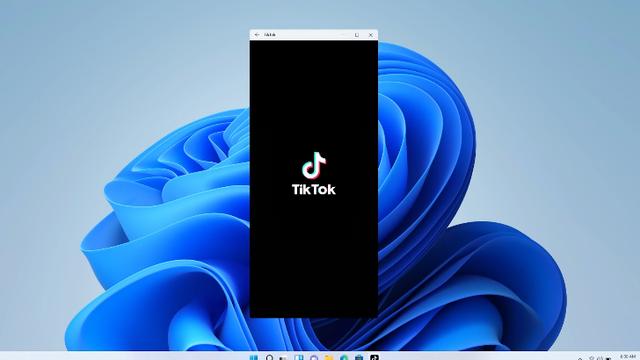640x360 pixels.
Task: Open taskbar Search magnifier
Action: click(x=269, y=358)
